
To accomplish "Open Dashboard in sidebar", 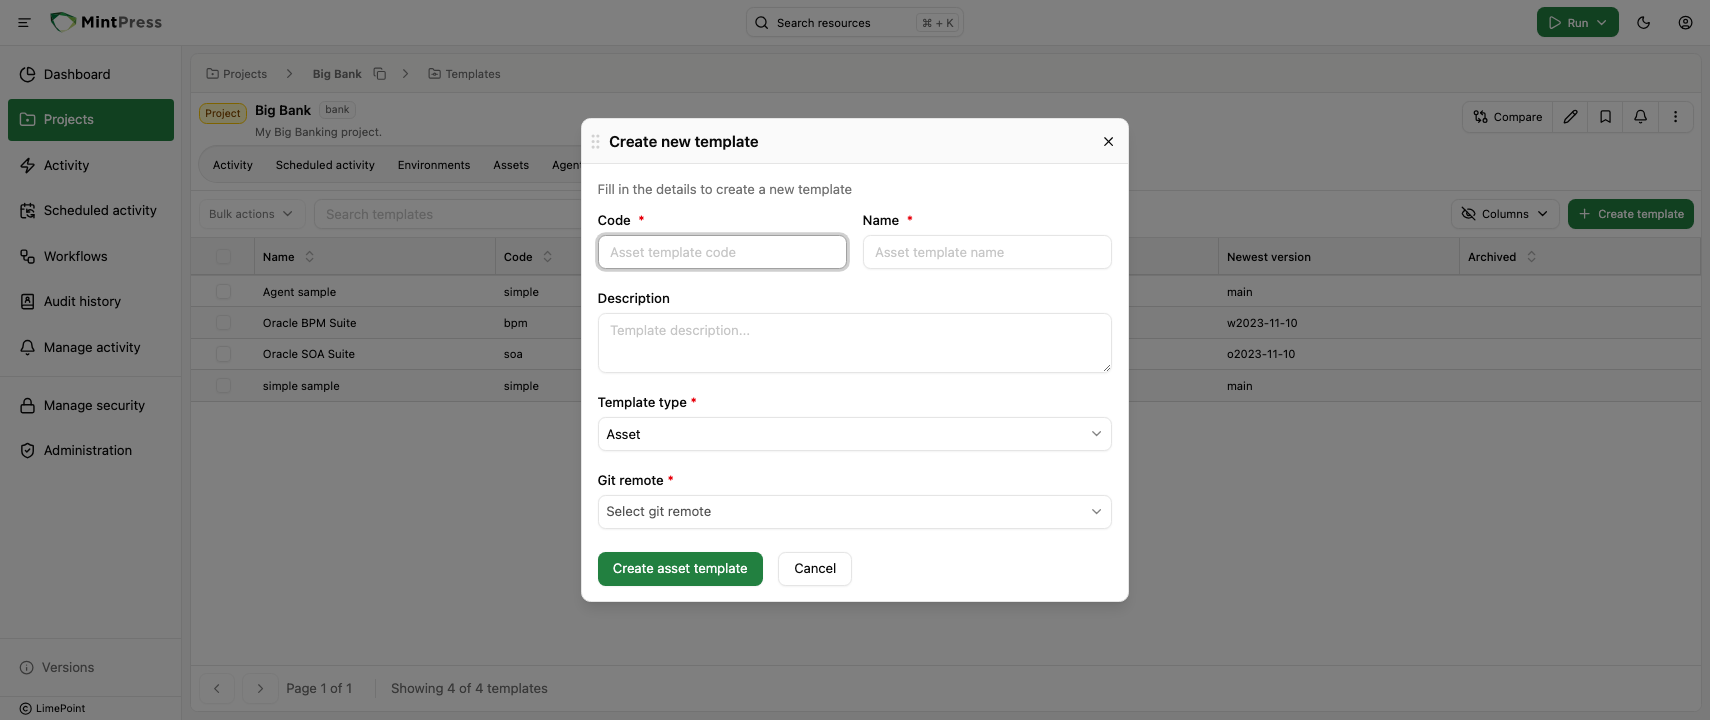I will tap(91, 74).
